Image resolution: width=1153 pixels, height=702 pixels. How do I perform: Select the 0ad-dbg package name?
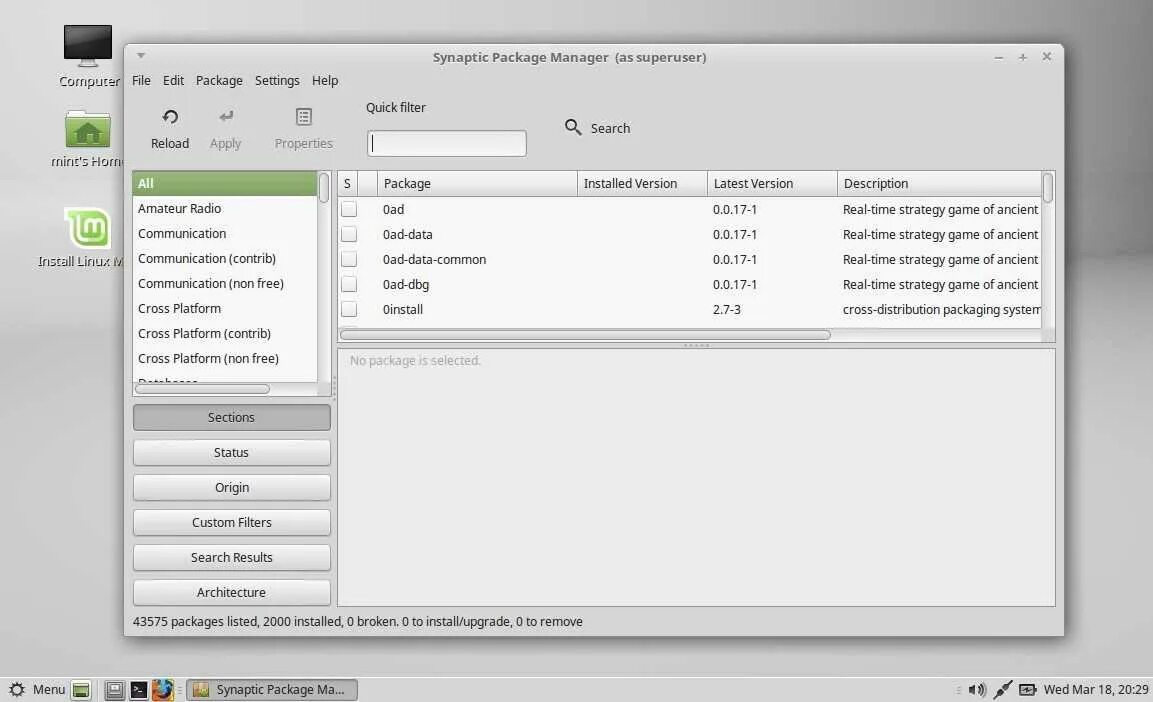click(406, 284)
